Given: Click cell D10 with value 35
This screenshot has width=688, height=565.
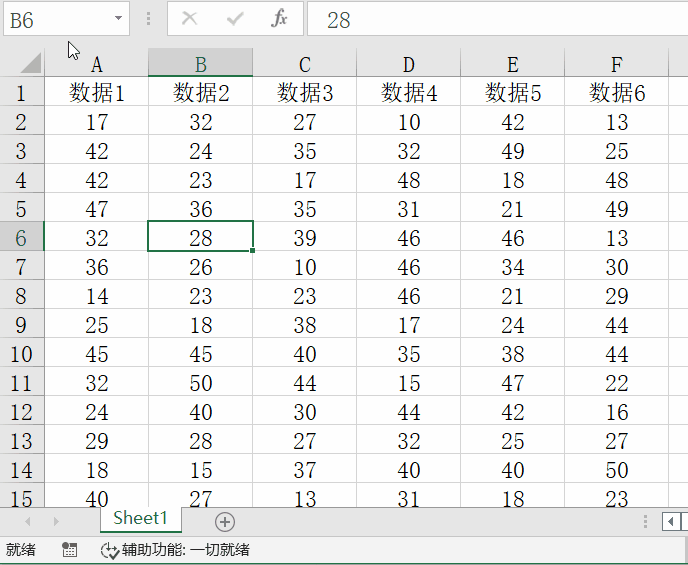Looking at the screenshot, I should [408, 352].
